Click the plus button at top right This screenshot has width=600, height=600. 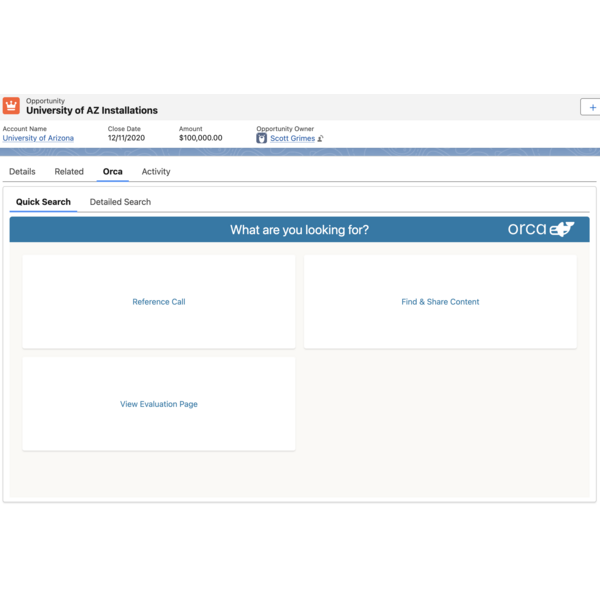click(591, 108)
